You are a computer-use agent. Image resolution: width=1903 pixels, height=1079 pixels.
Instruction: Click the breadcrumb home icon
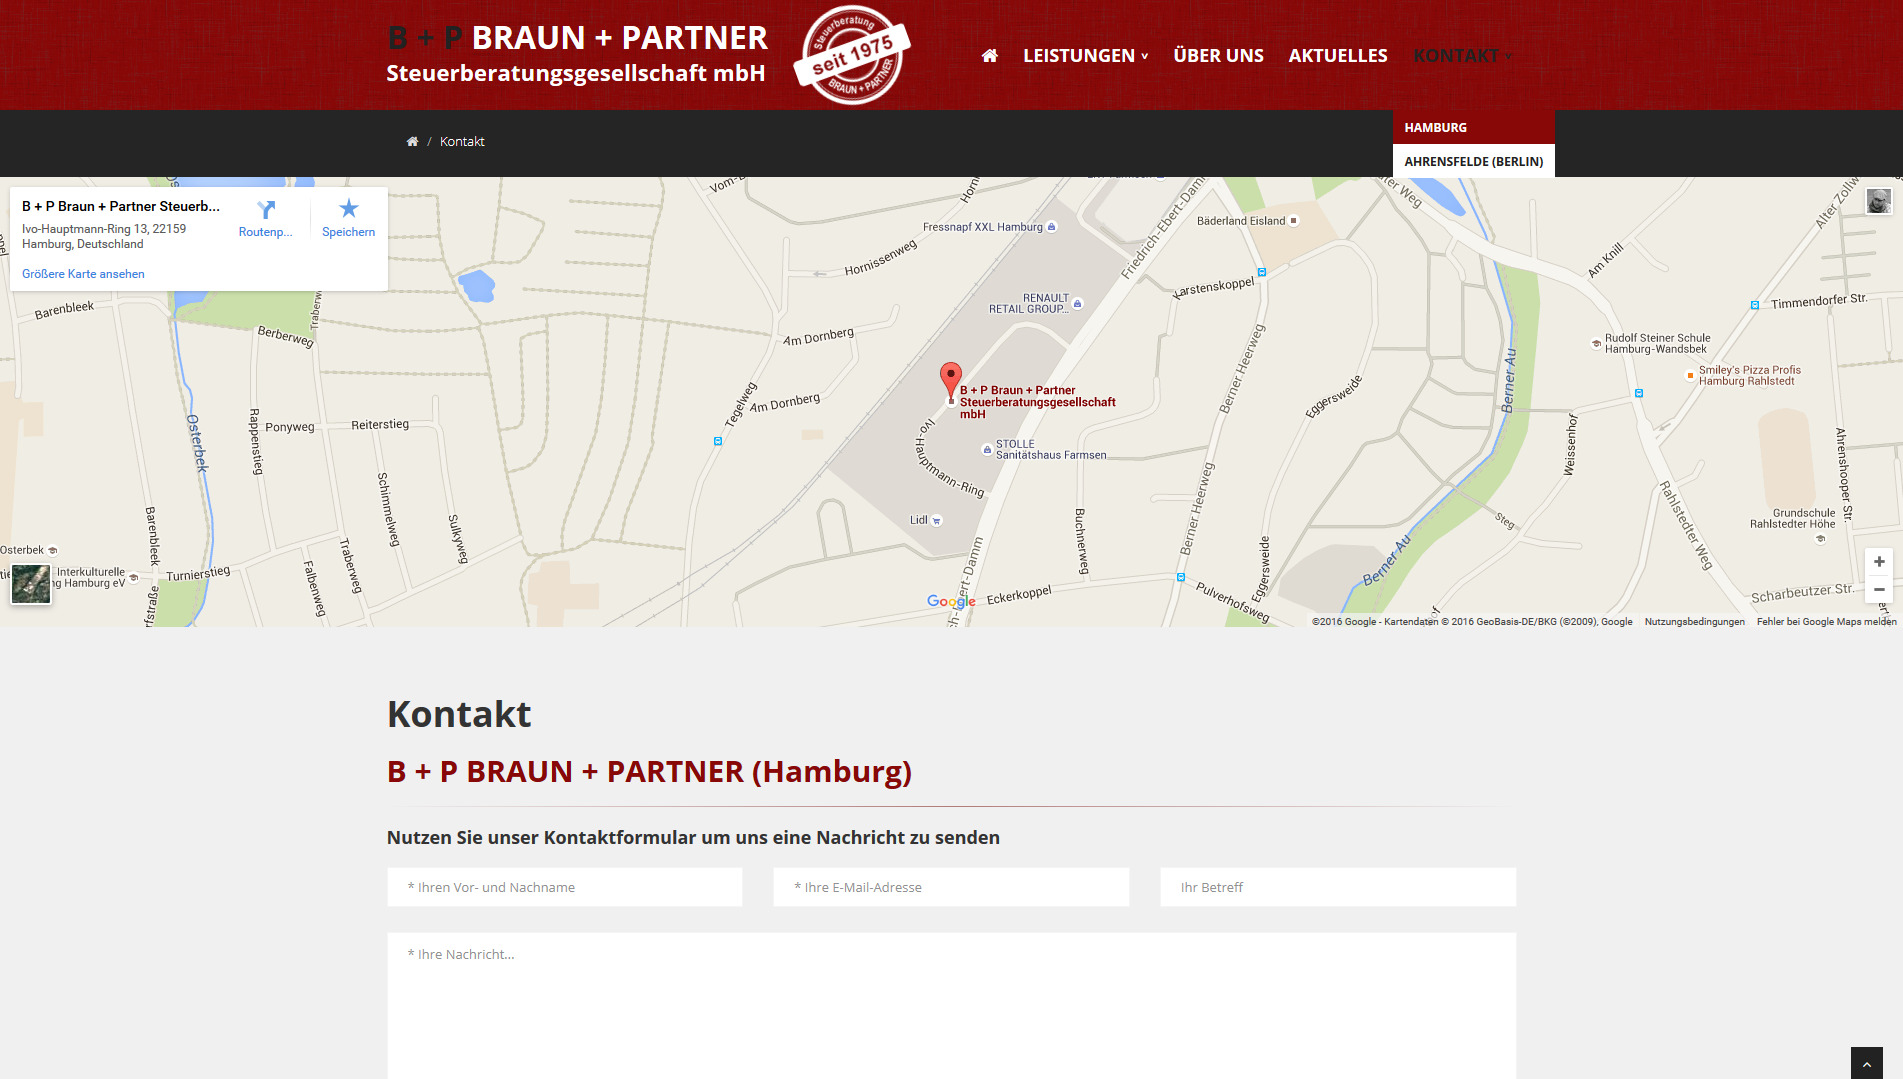click(412, 142)
